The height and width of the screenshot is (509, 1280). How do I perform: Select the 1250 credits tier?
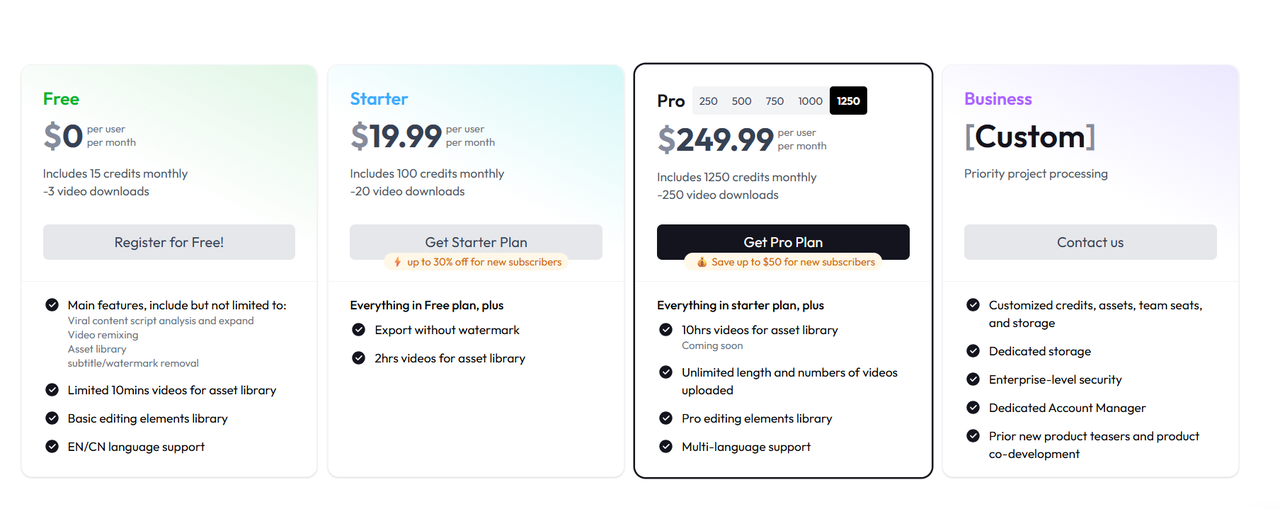(848, 101)
